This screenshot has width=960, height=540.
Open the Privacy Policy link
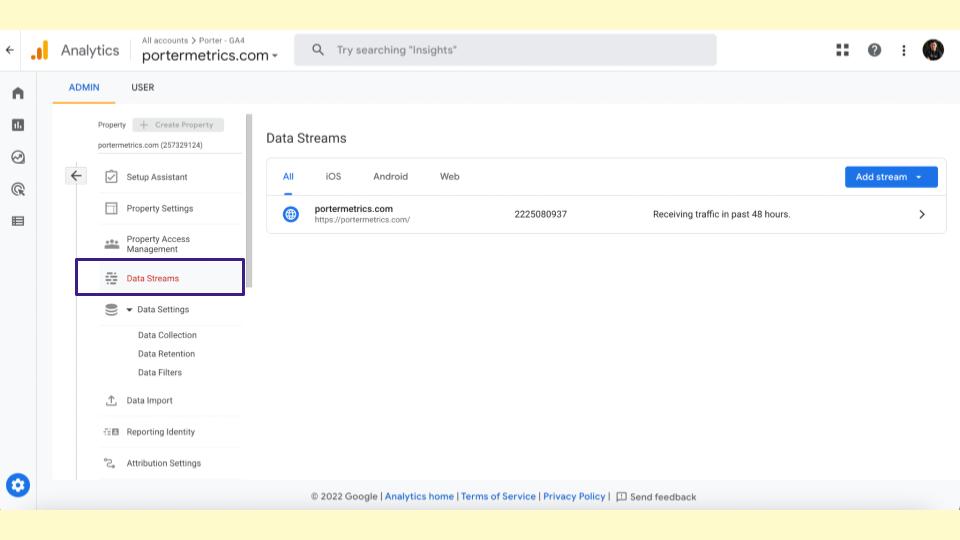click(574, 497)
